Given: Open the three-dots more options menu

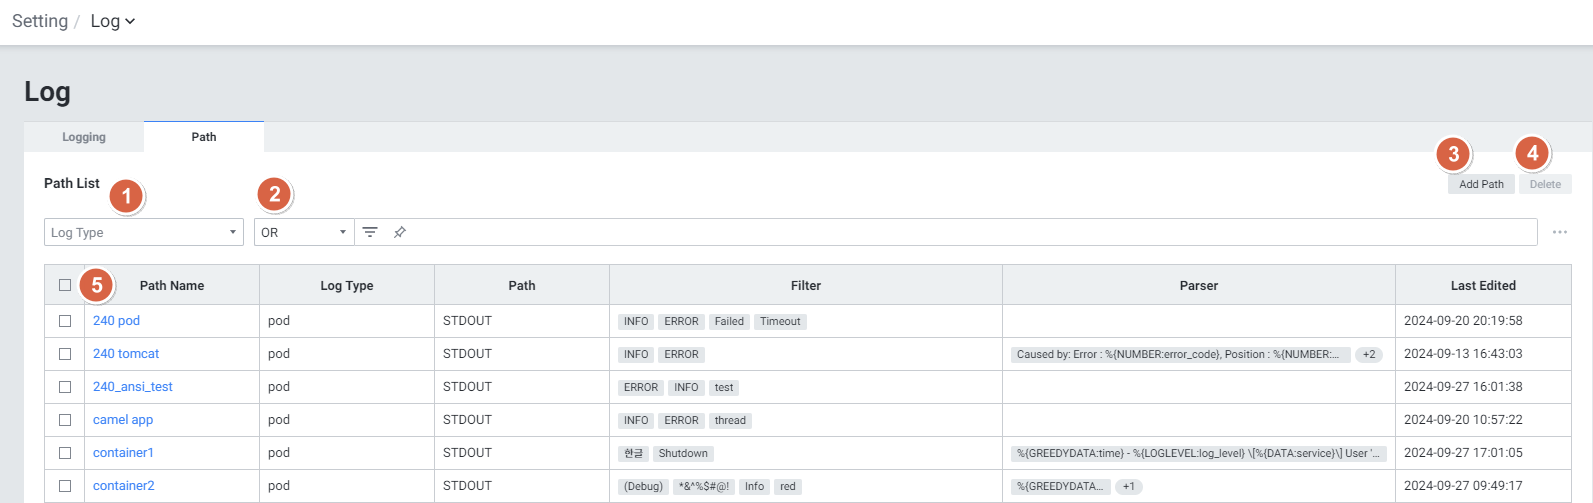Looking at the screenshot, I should tap(1559, 232).
